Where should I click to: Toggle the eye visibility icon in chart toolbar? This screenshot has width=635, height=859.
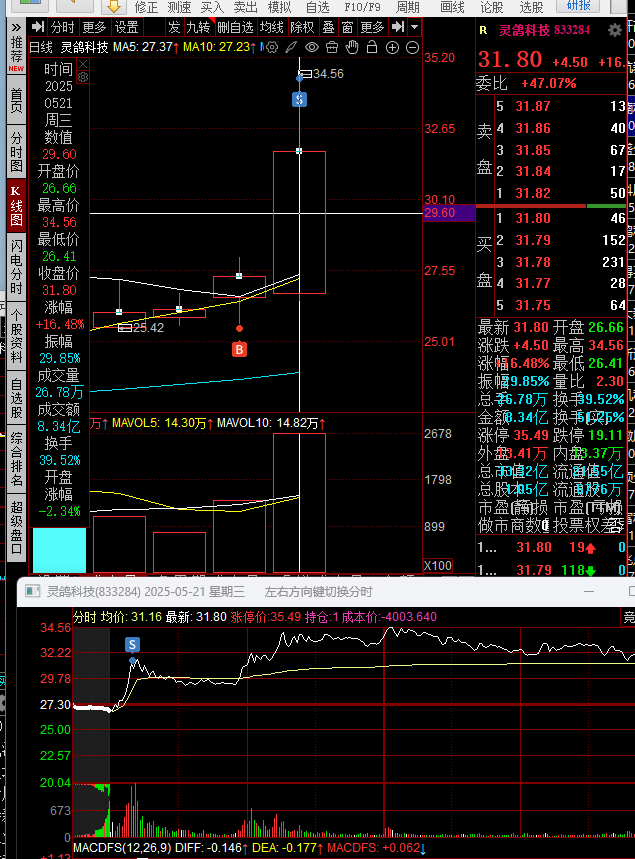click(312, 48)
